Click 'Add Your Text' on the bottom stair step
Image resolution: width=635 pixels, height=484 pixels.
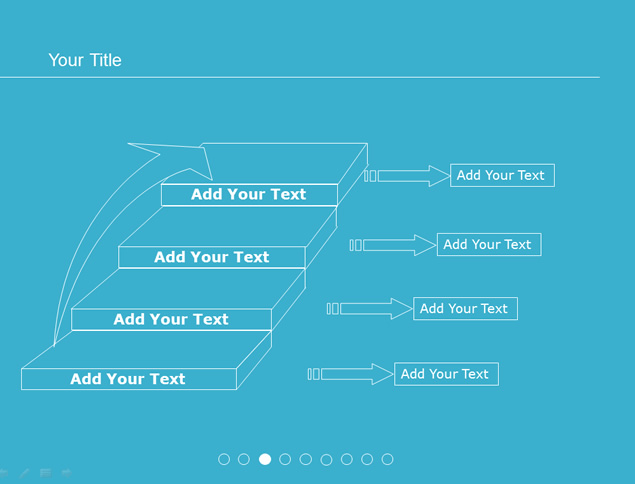(x=127, y=379)
